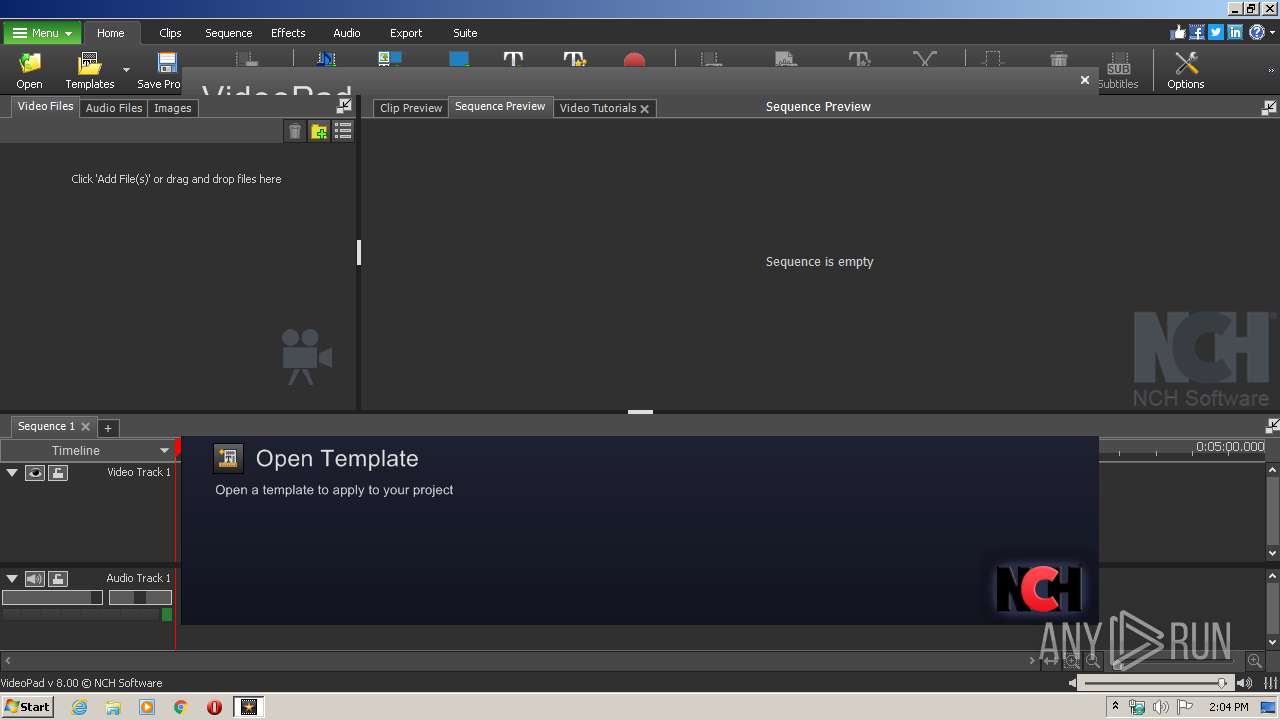Open the Export ribbon tab
1280x720 pixels.
click(406, 33)
